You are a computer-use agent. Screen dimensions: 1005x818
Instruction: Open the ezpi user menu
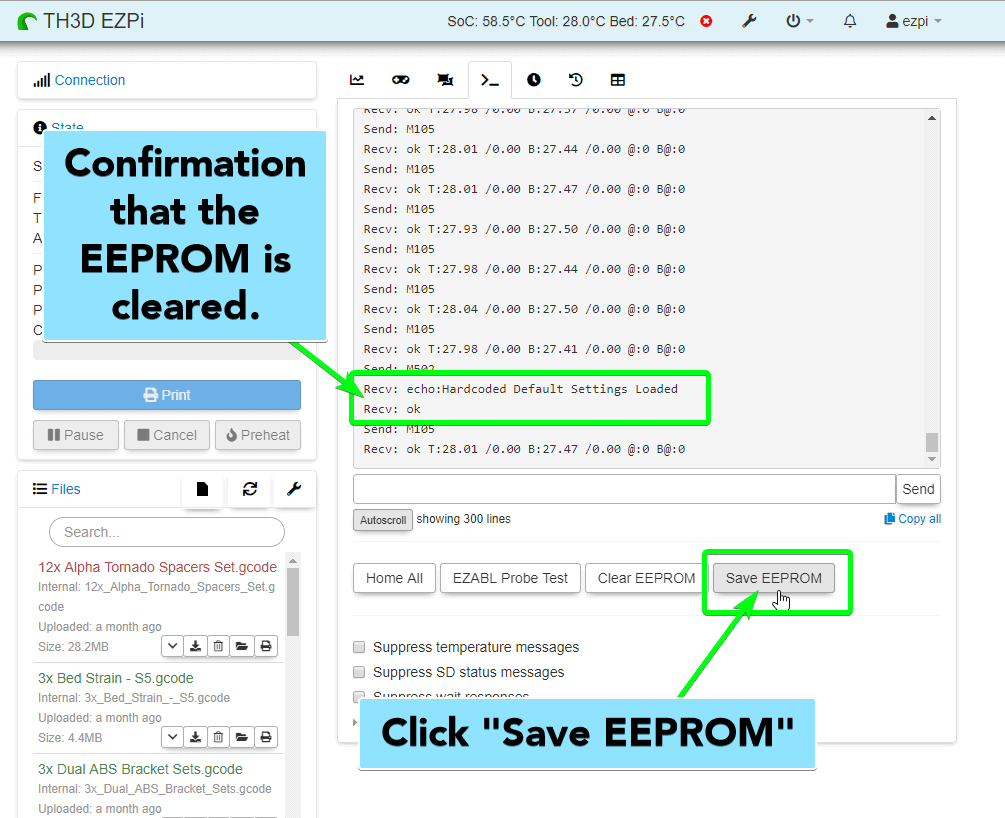[913, 21]
